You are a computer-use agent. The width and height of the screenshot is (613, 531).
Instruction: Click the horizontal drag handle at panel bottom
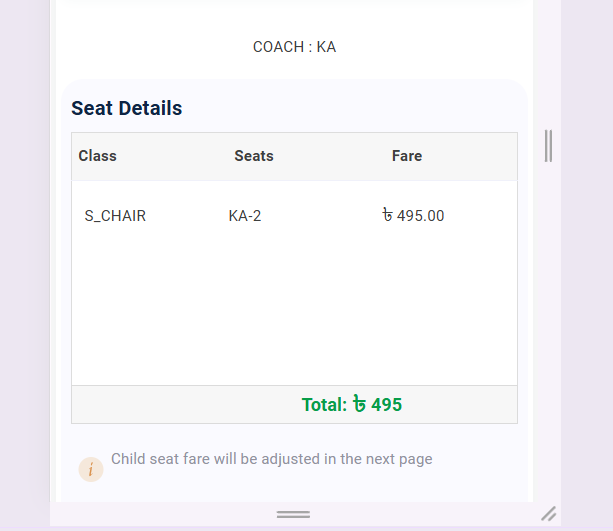(x=293, y=514)
